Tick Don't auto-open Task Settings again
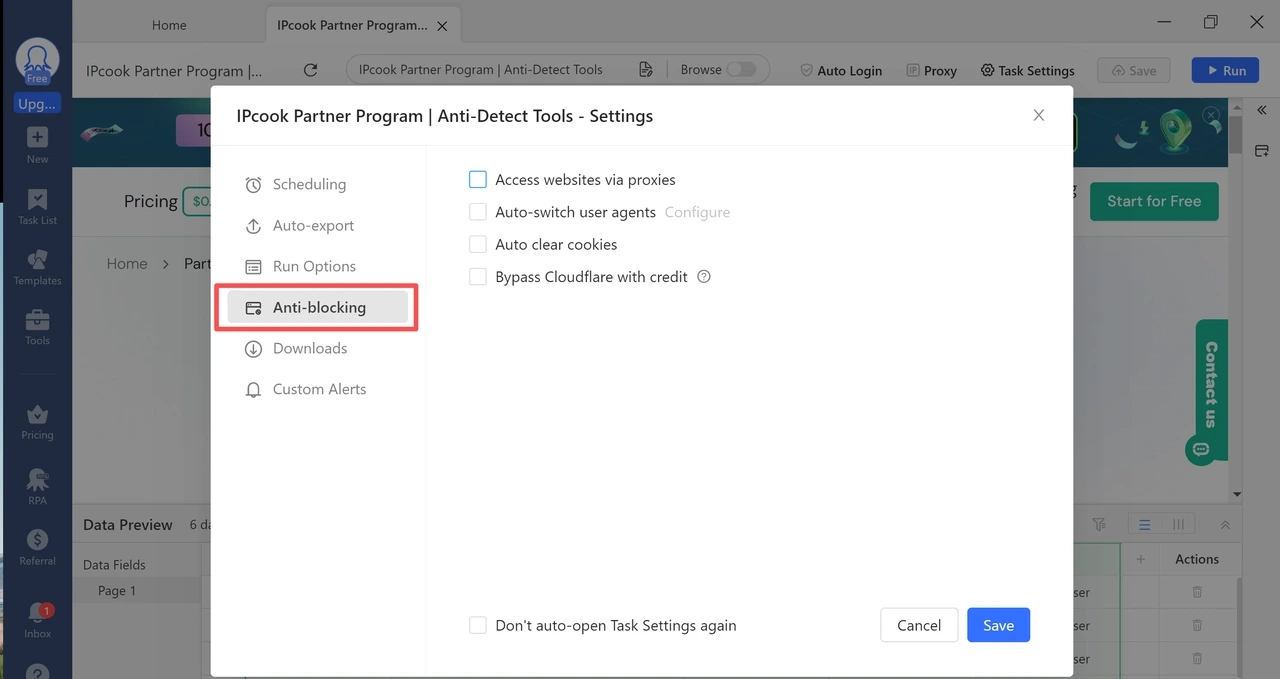This screenshot has width=1280, height=679. coord(478,626)
